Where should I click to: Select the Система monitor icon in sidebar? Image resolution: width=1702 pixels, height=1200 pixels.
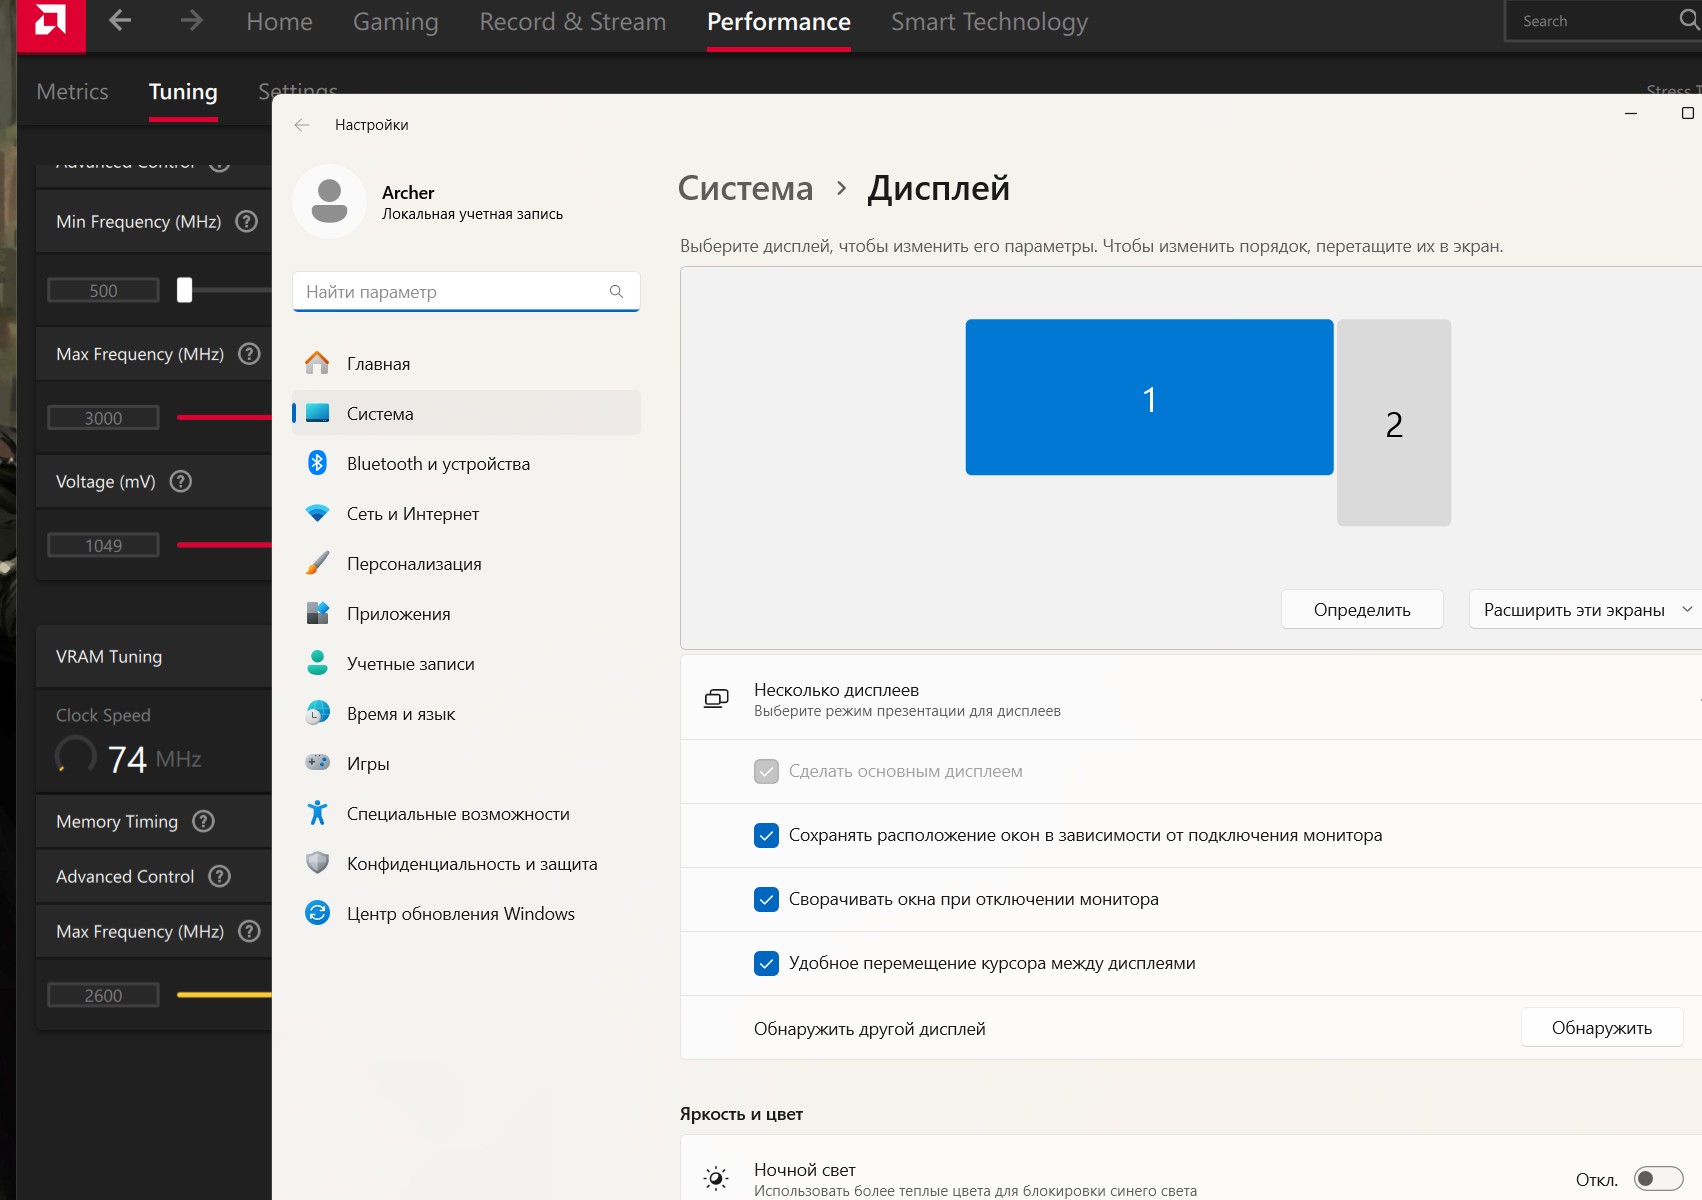pos(317,413)
